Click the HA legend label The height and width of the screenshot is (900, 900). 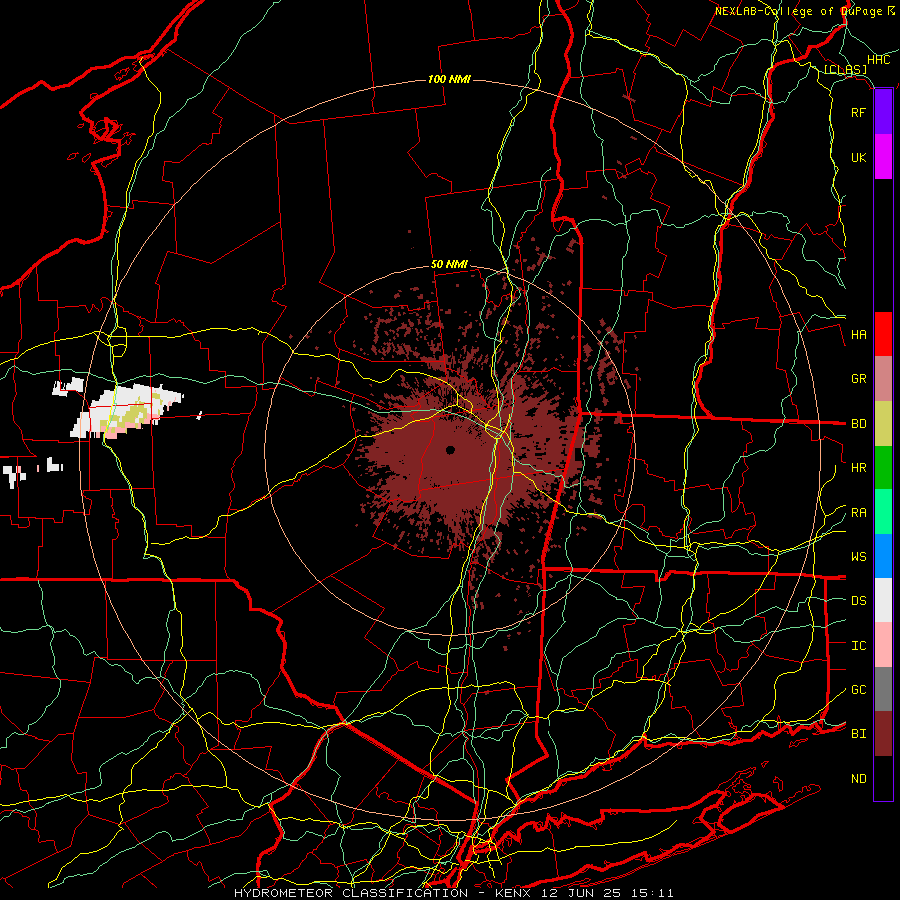coord(858,335)
